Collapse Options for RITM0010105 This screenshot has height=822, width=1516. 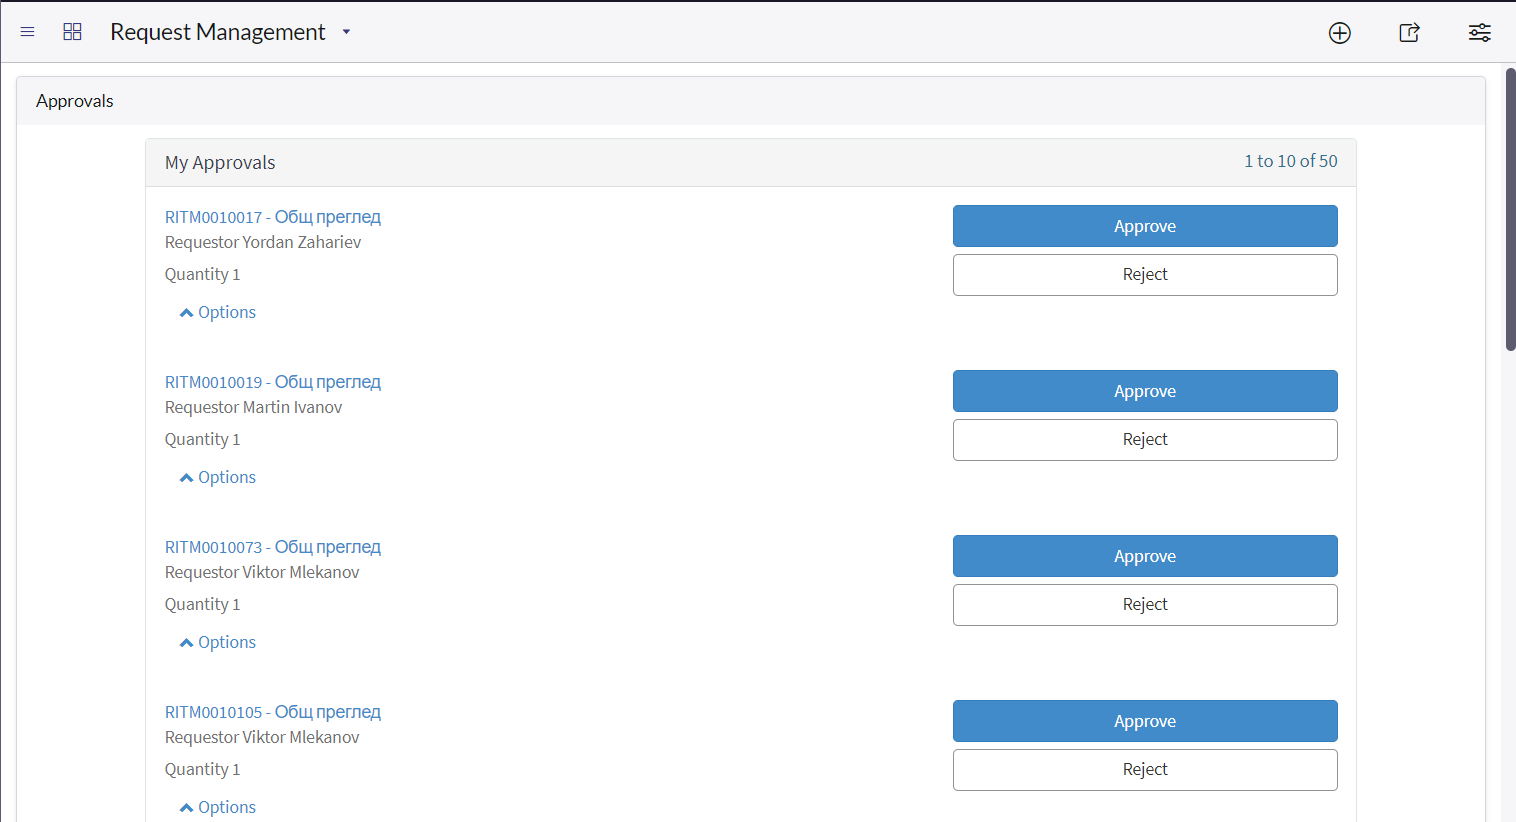(217, 806)
